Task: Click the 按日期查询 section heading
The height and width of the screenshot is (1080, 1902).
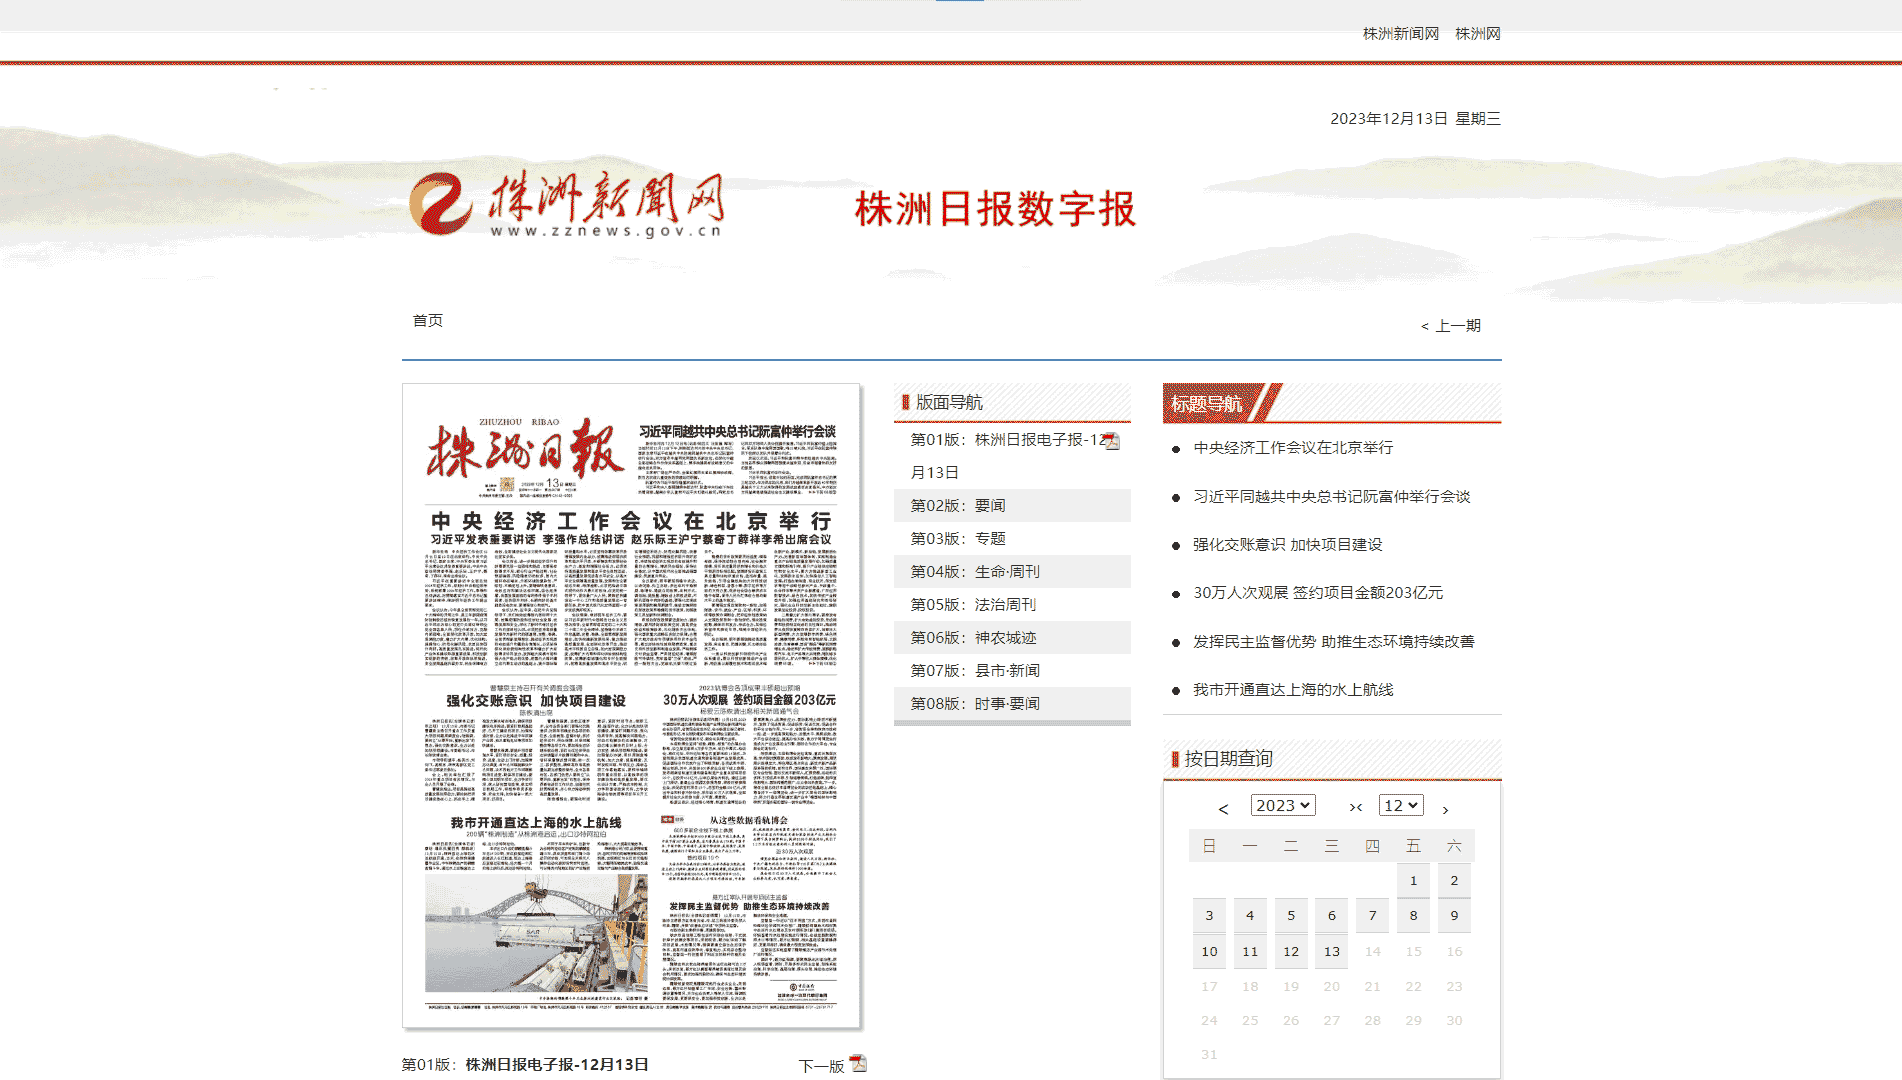Action: coord(1228,759)
